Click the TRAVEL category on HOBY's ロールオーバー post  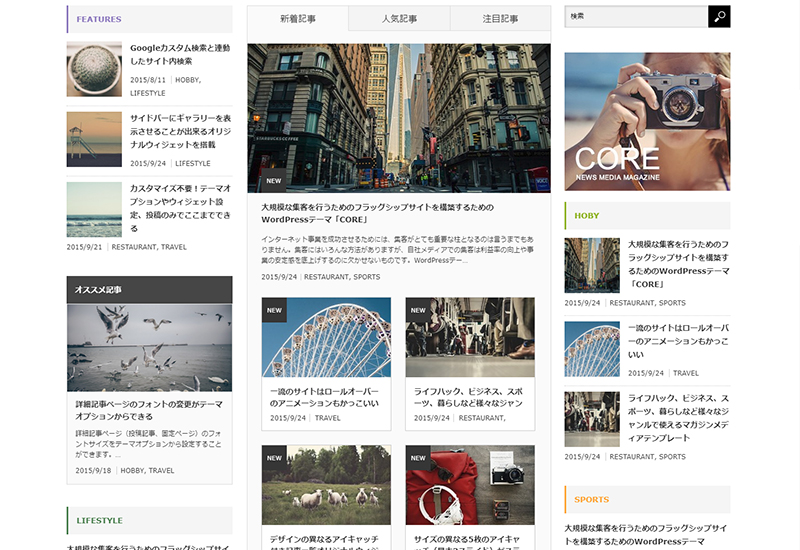[686, 373]
